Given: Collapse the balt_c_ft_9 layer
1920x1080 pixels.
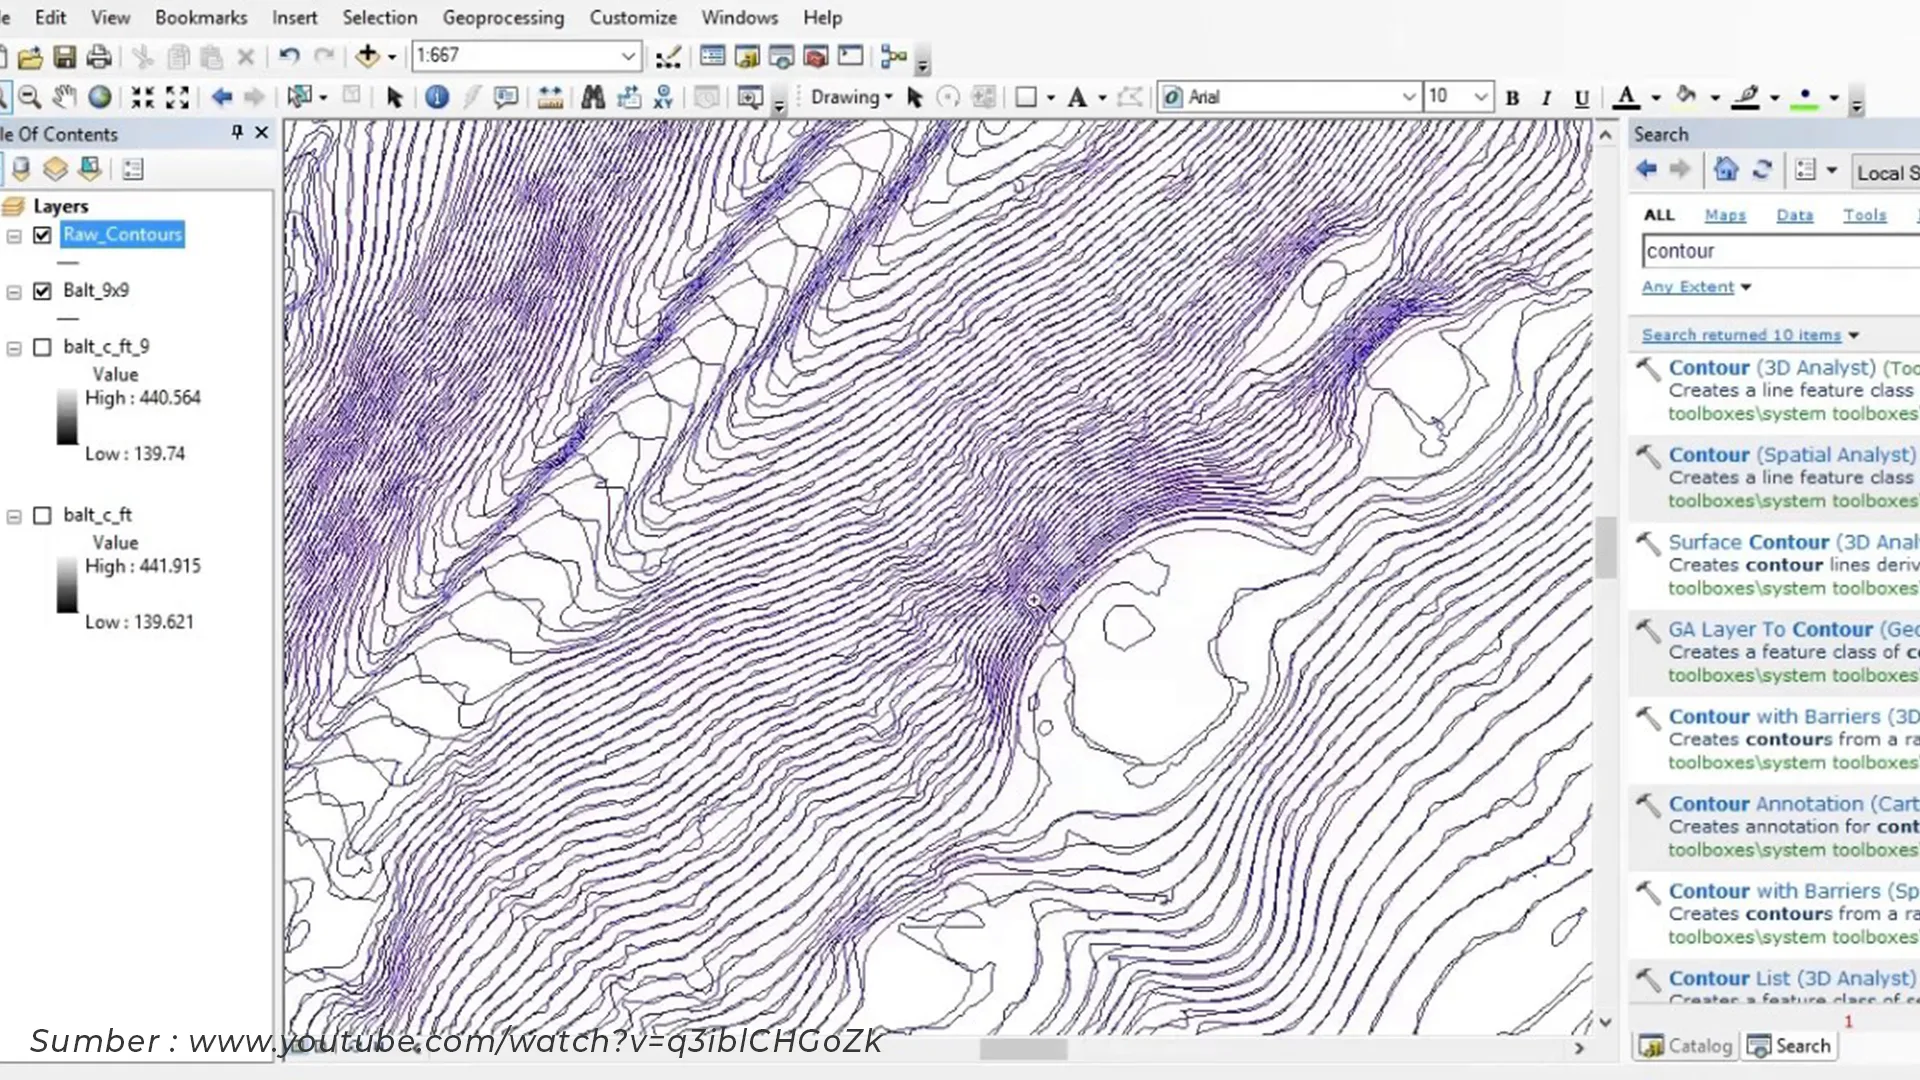Looking at the screenshot, I should pos(14,348).
